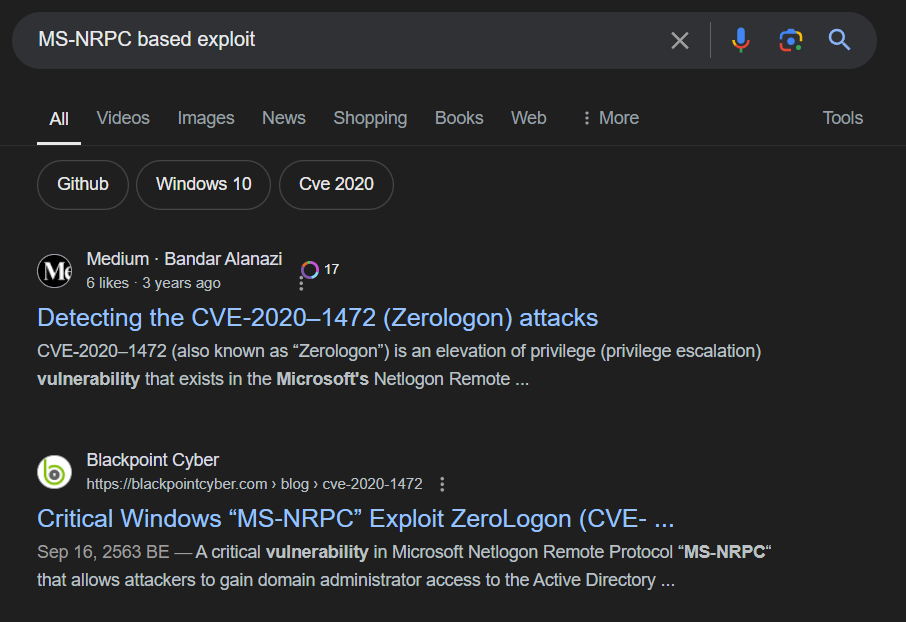
Task: Open Google Lens image search
Action: pos(791,40)
